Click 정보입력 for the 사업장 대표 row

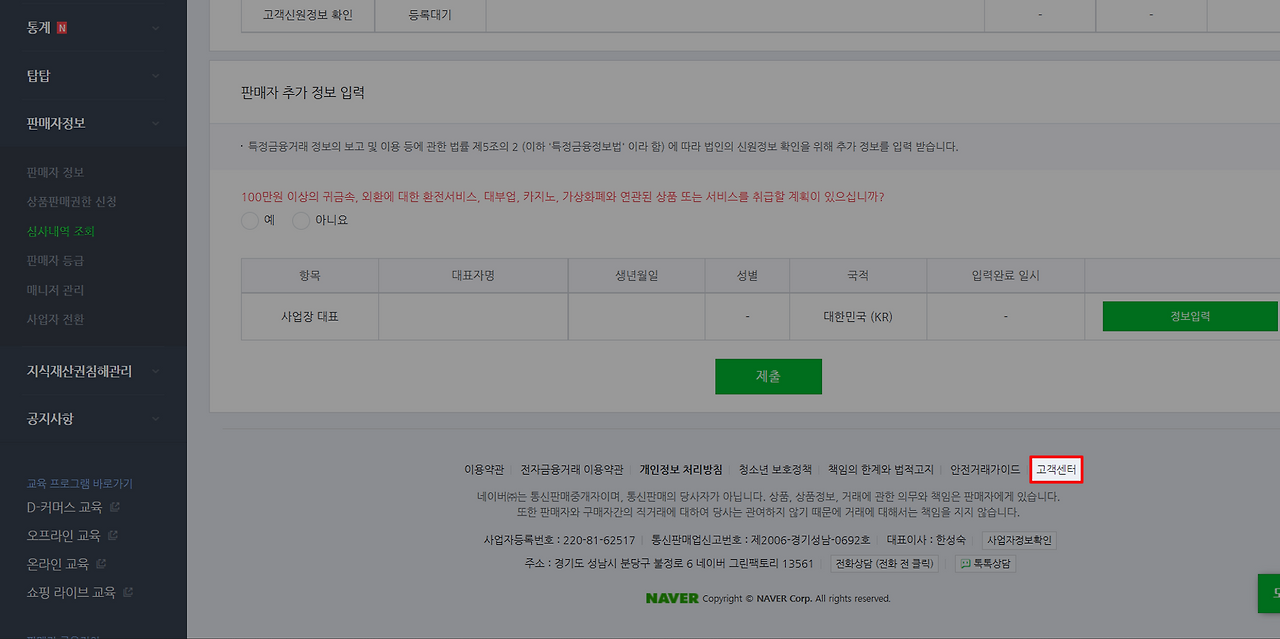point(1189,315)
